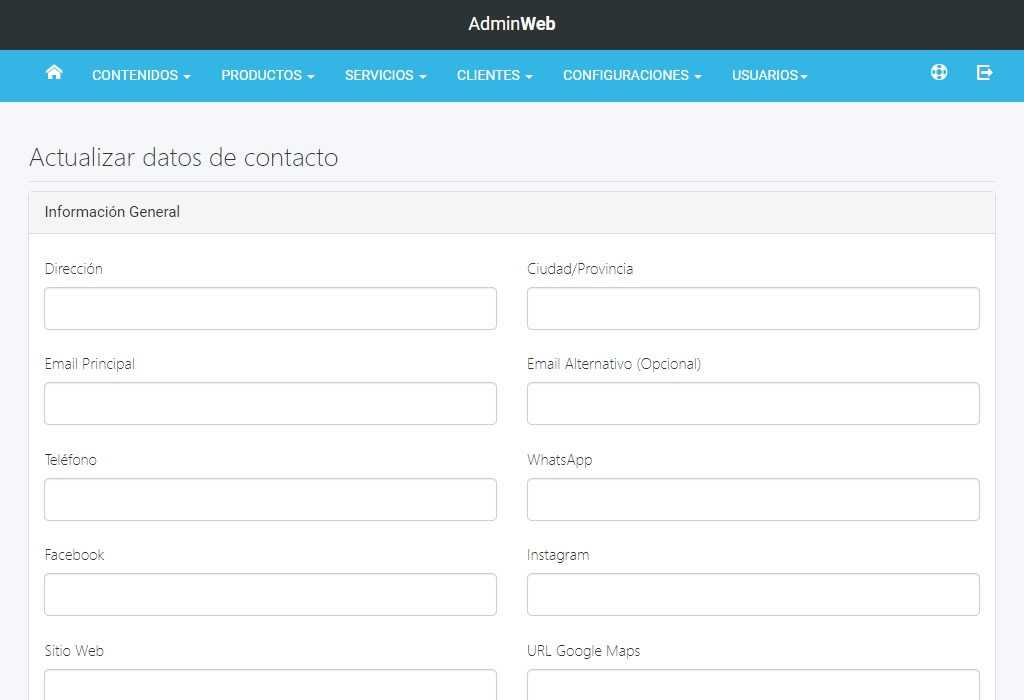1024x700 pixels.
Task: Click the Email Principal input box
Action: 270,403
